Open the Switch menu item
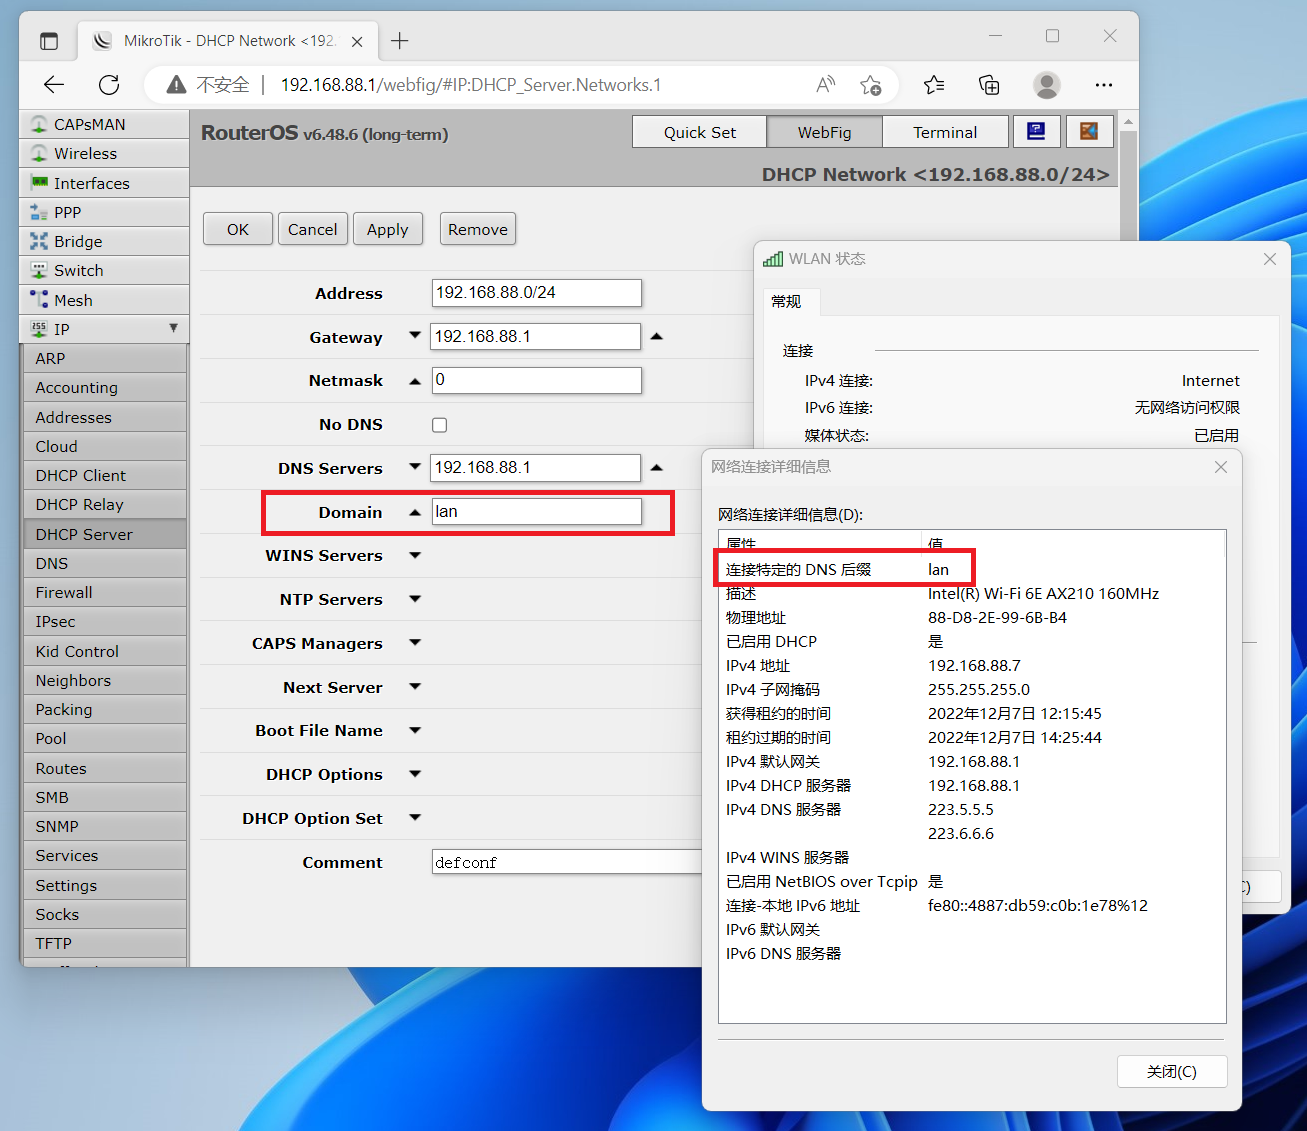This screenshot has height=1131, width=1307. 104,270
